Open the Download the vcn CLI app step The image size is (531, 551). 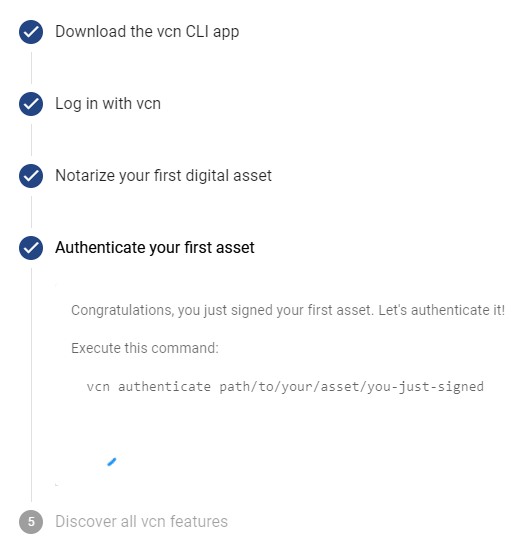[x=147, y=32]
